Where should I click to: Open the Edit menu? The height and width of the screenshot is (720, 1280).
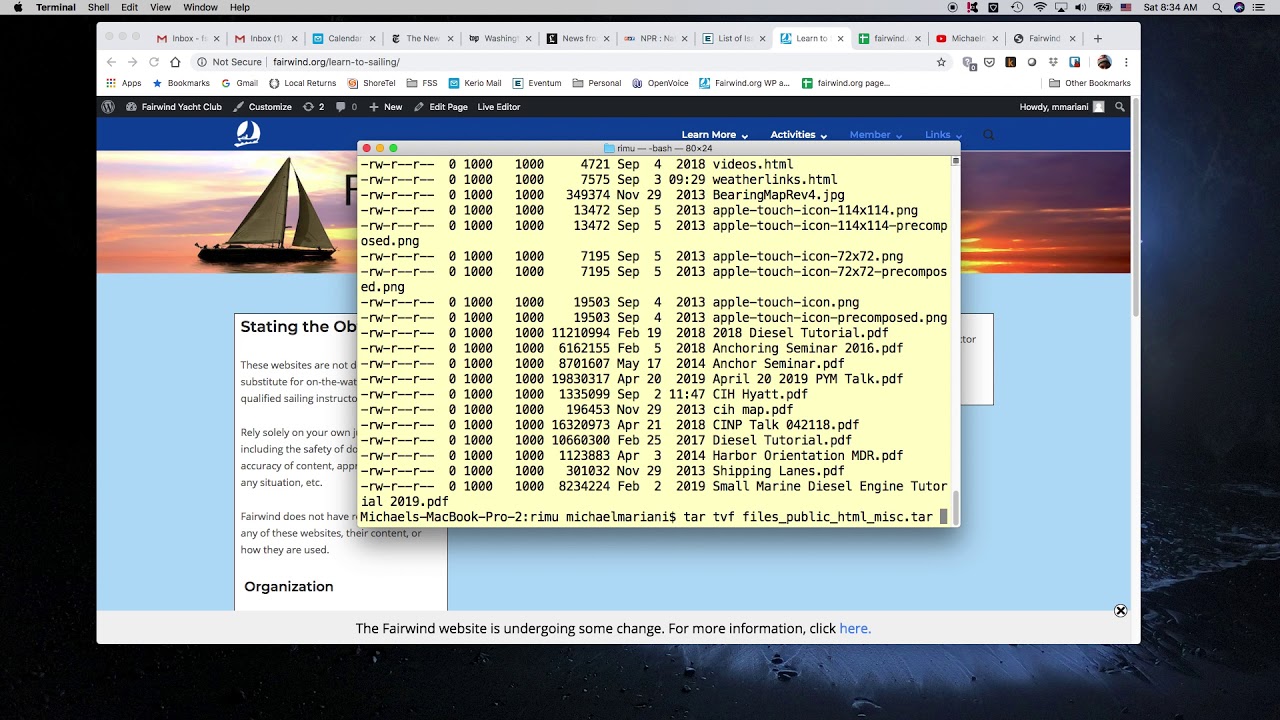(130, 7)
